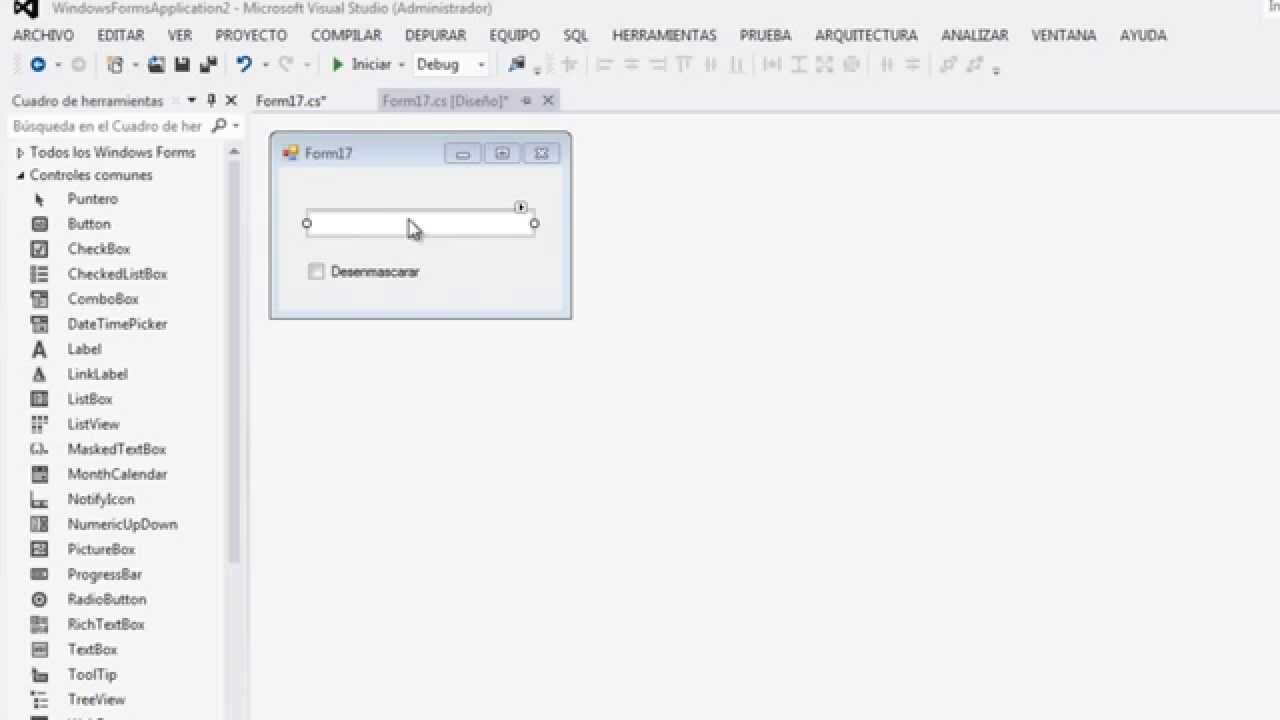This screenshot has width=1280, height=720.
Task: Select the LinkLabel control in the toolbox
Action: pyautogui.click(x=97, y=374)
